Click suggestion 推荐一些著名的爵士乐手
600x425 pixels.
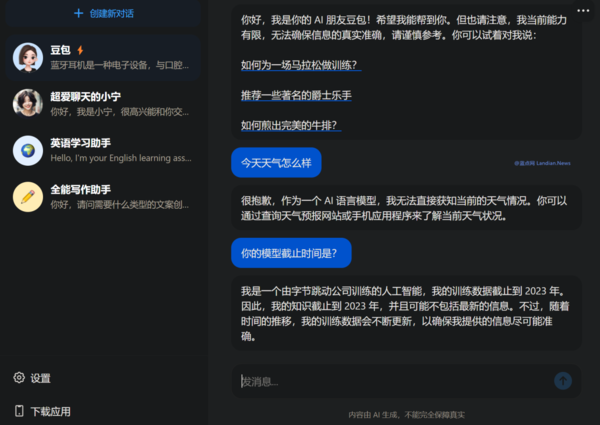click(x=296, y=95)
